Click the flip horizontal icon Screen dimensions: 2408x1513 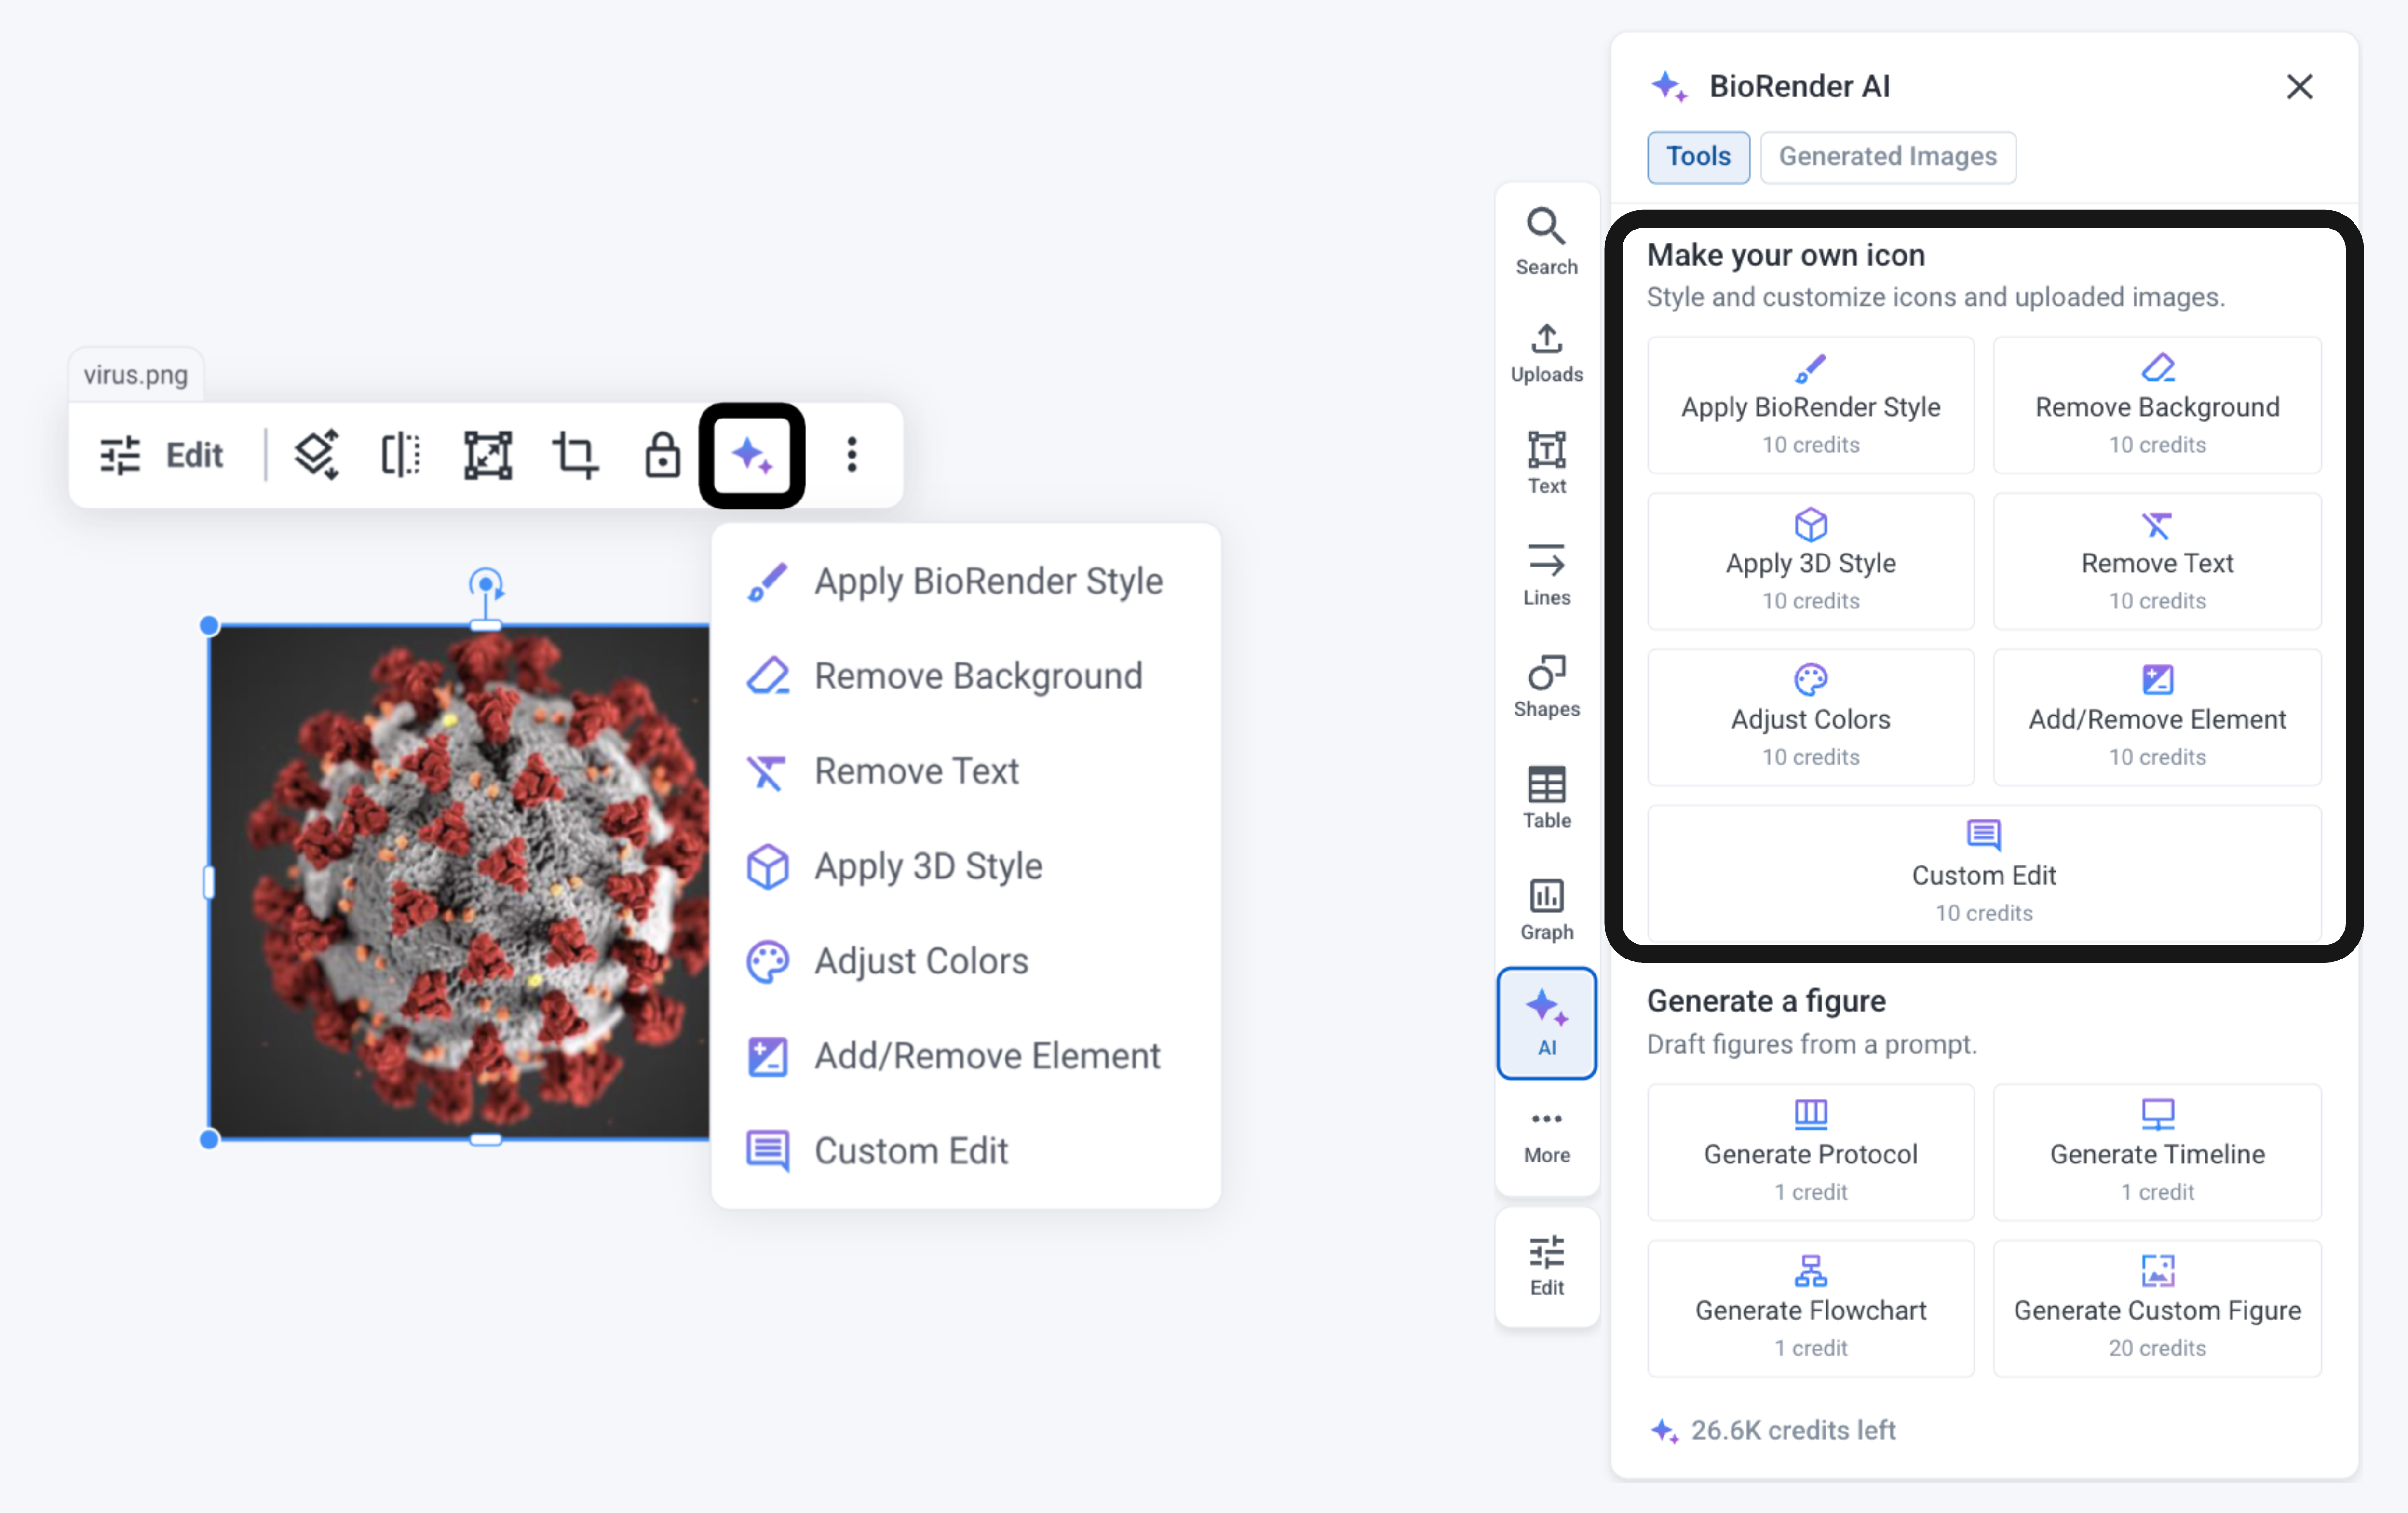[x=401, y=455]
